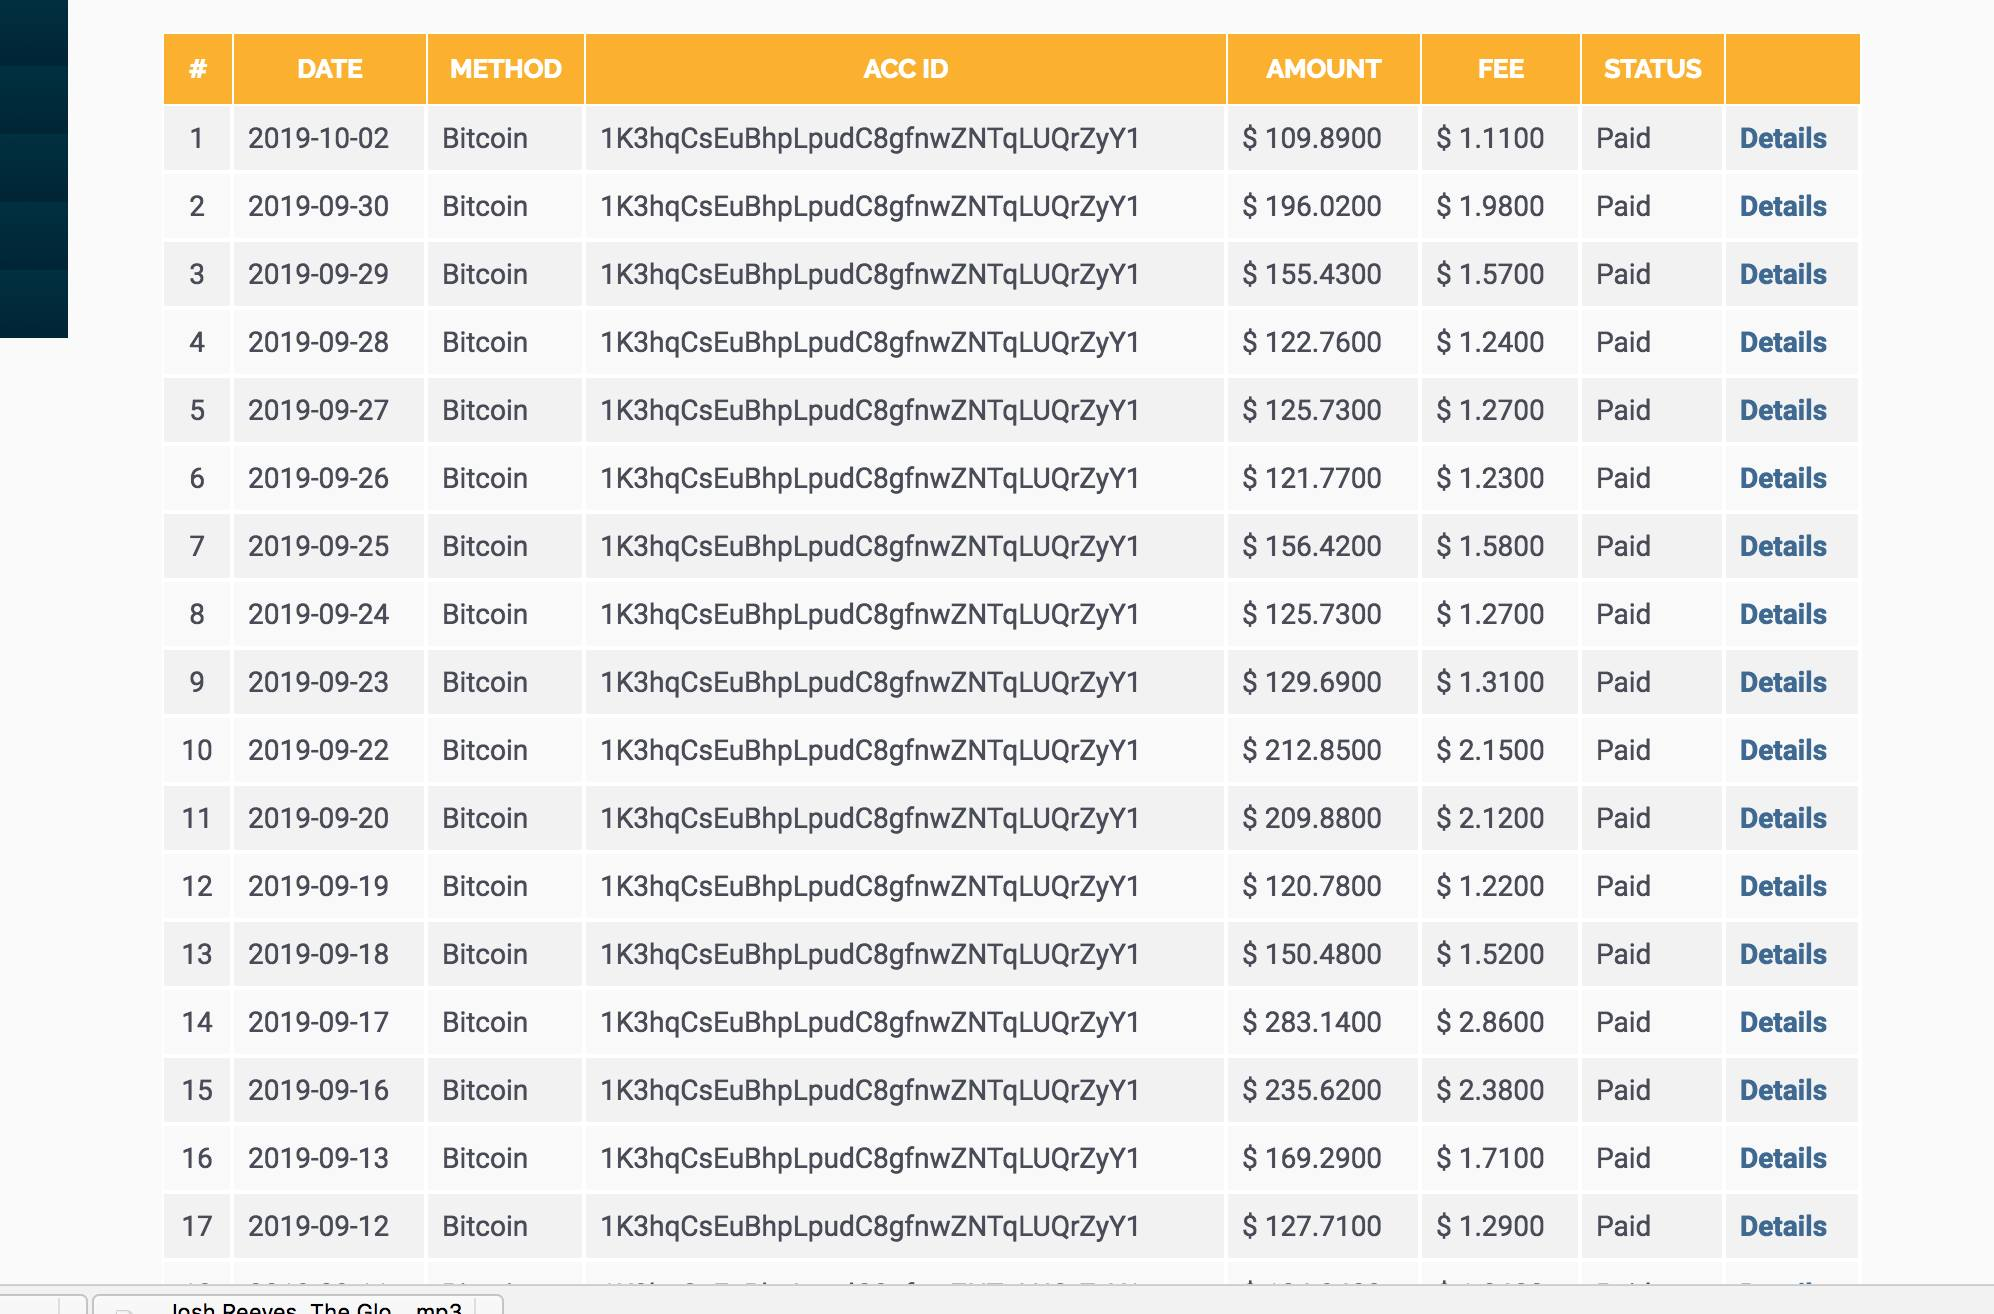Open Details for the 2019-10-02 payment
Screen dimensions: 1994x1314
(1782, 138)
